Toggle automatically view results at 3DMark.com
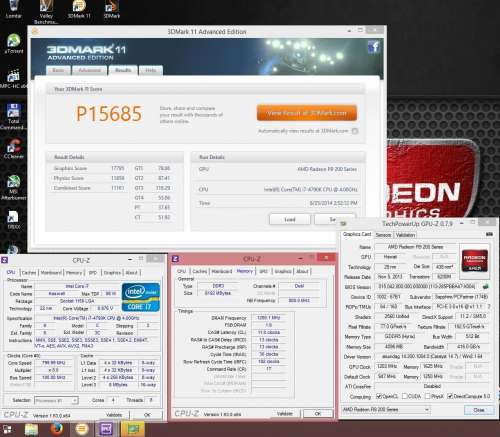This screenshot has width=500, height=437. [x=355, y=131]
